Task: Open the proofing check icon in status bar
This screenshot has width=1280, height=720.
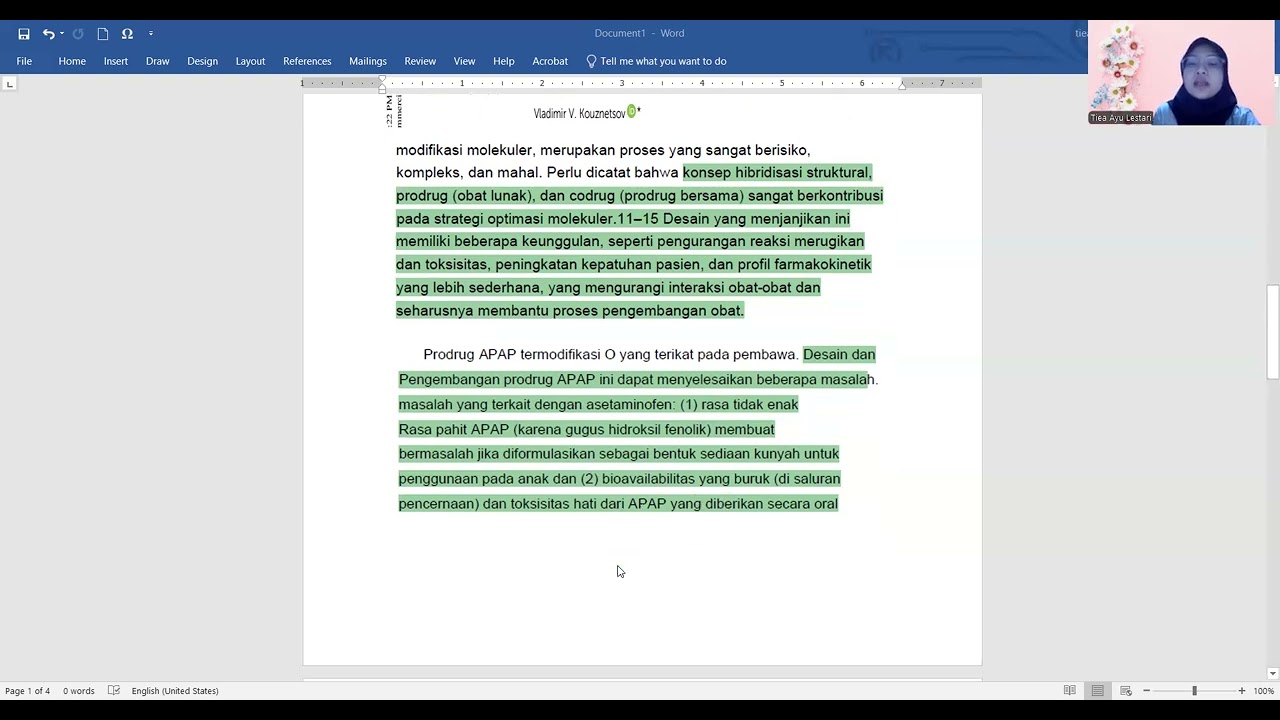Action: 114,691
